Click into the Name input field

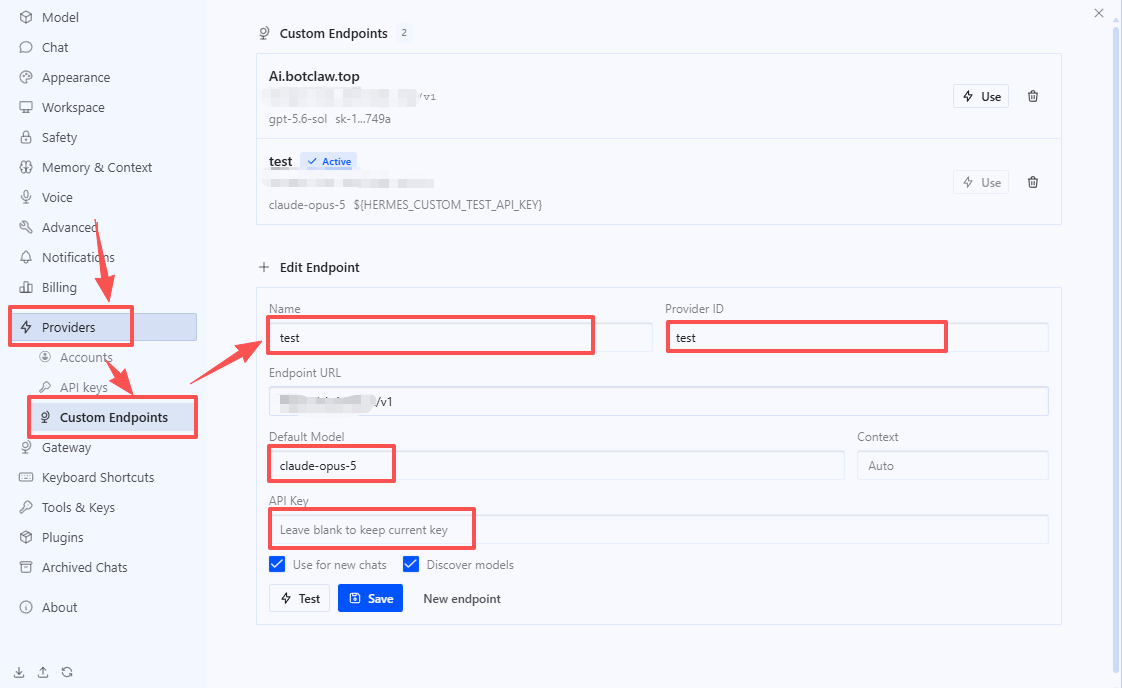pyautogui.click(x=461, y=337)
